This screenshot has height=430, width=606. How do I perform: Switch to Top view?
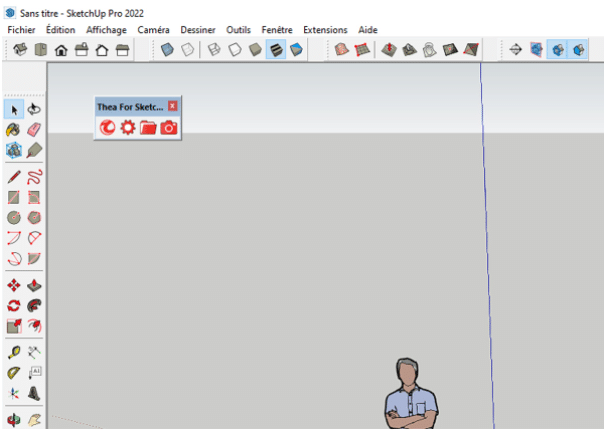[x=41, y=49]
